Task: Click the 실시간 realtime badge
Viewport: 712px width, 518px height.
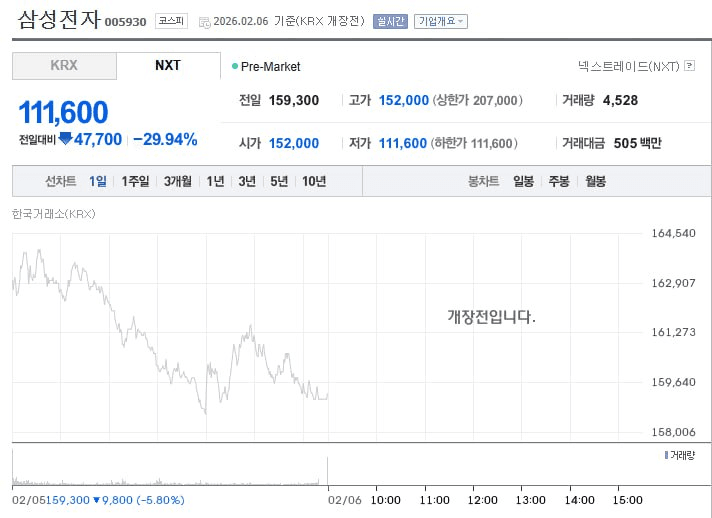Action: [390, 21]
